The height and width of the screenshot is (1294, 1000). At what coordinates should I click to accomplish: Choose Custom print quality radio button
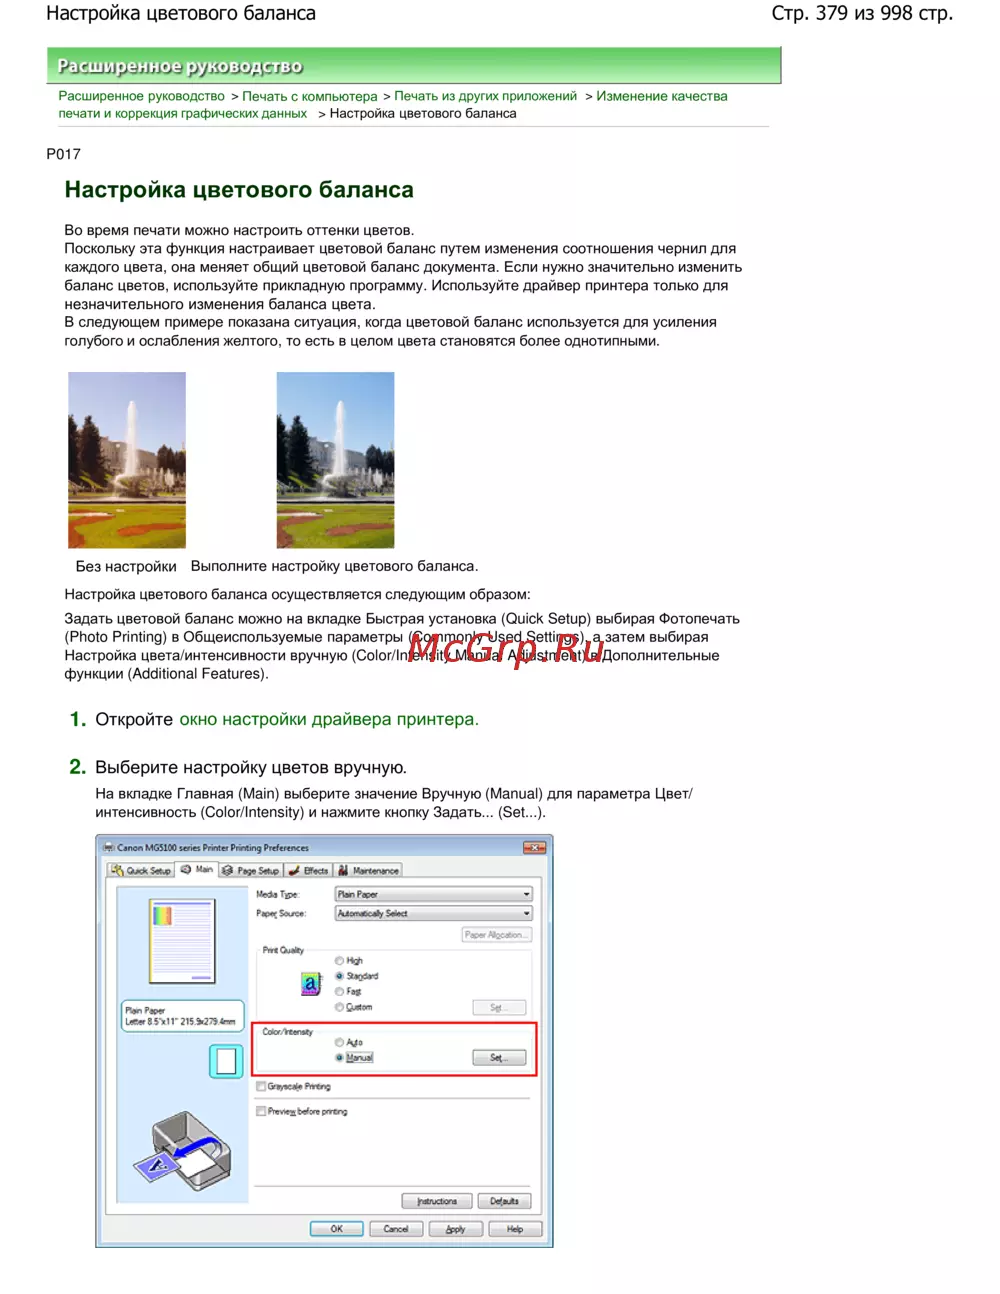(340, 1007)
